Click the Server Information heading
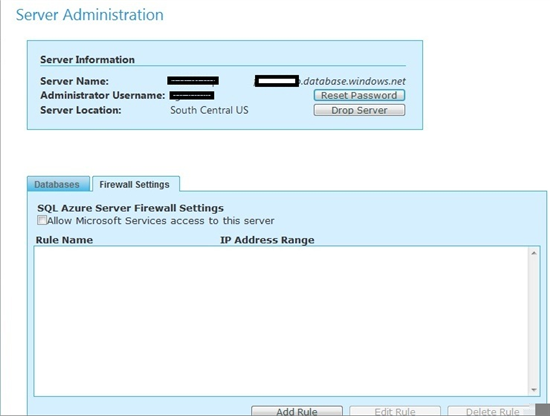The height and width of the screenshot is (416, 550). point(87,60)
